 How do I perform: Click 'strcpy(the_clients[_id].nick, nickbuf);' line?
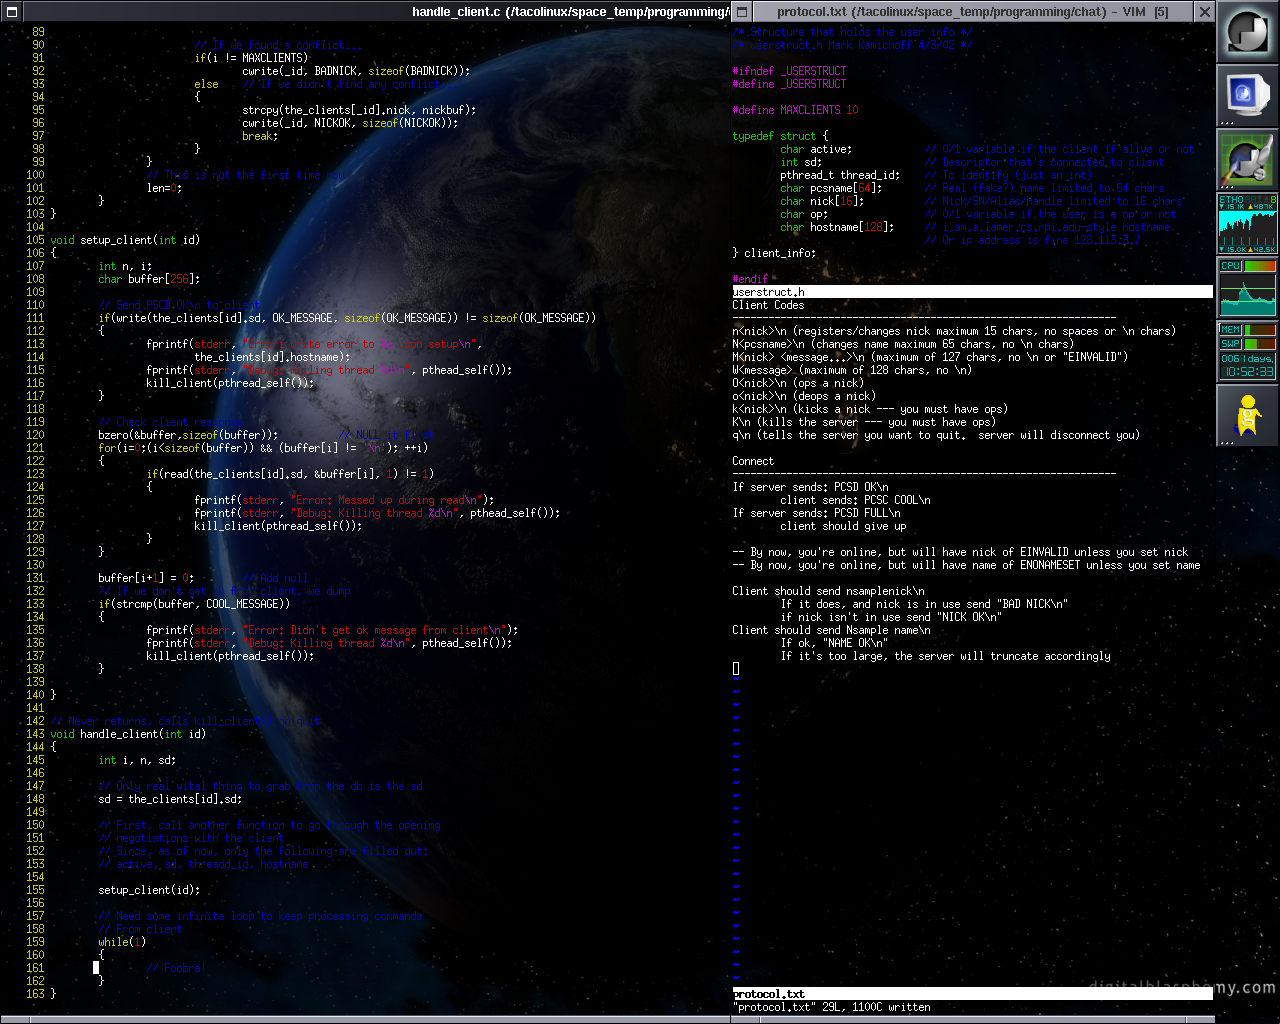point(359,110)
